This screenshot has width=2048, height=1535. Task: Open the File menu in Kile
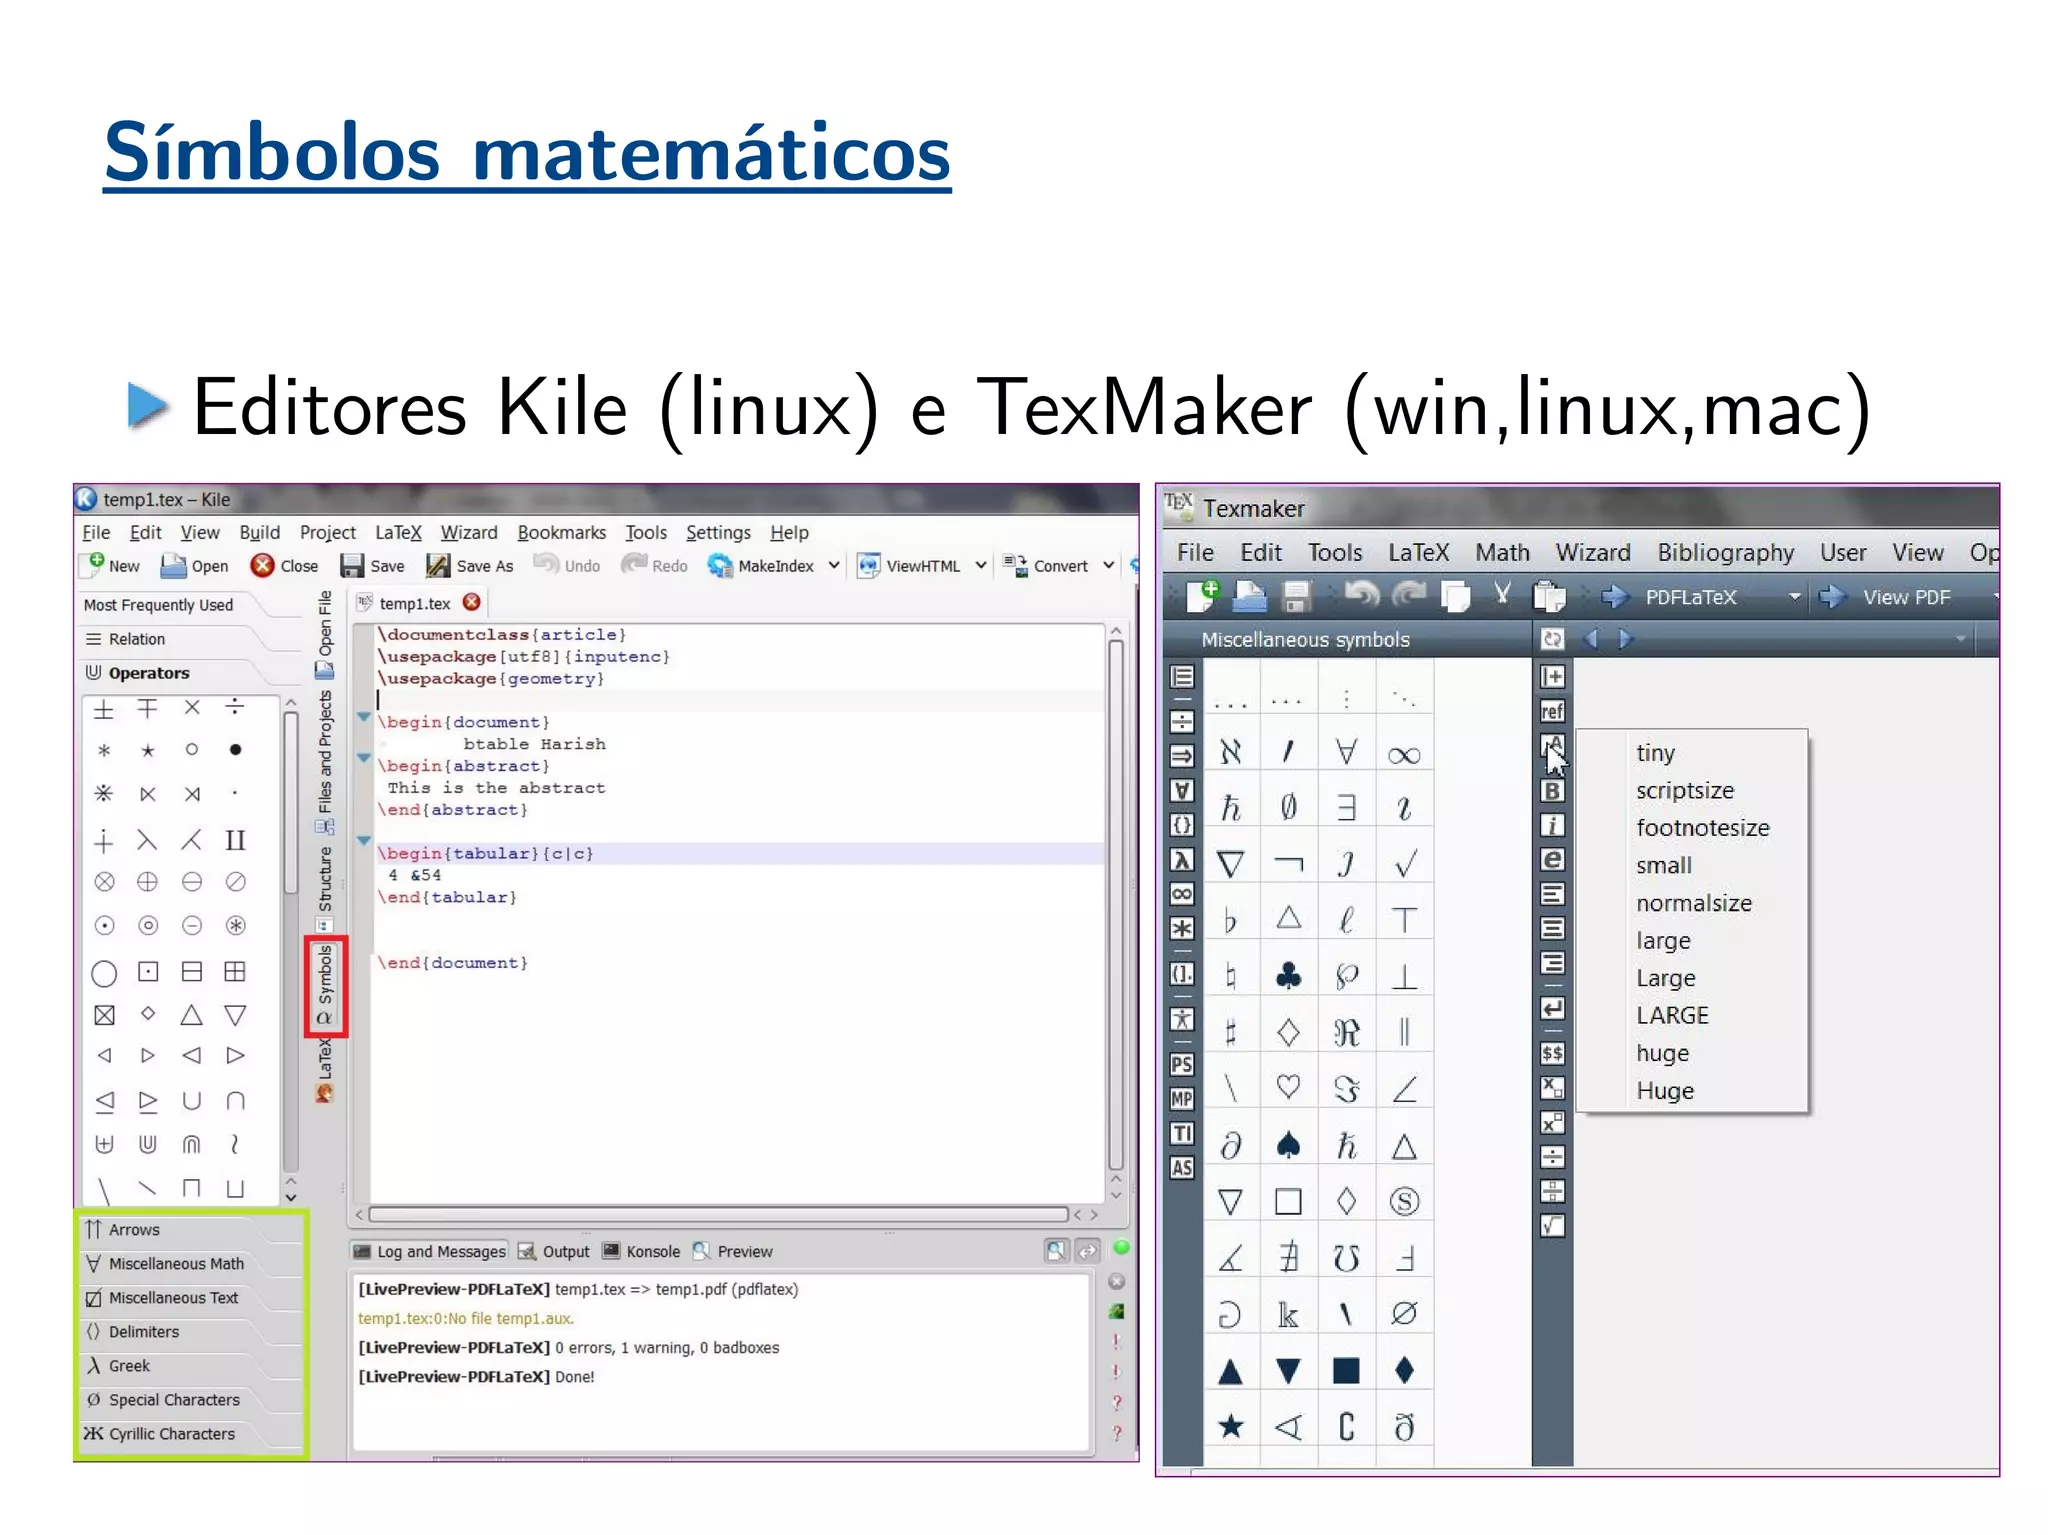[96, 533]
